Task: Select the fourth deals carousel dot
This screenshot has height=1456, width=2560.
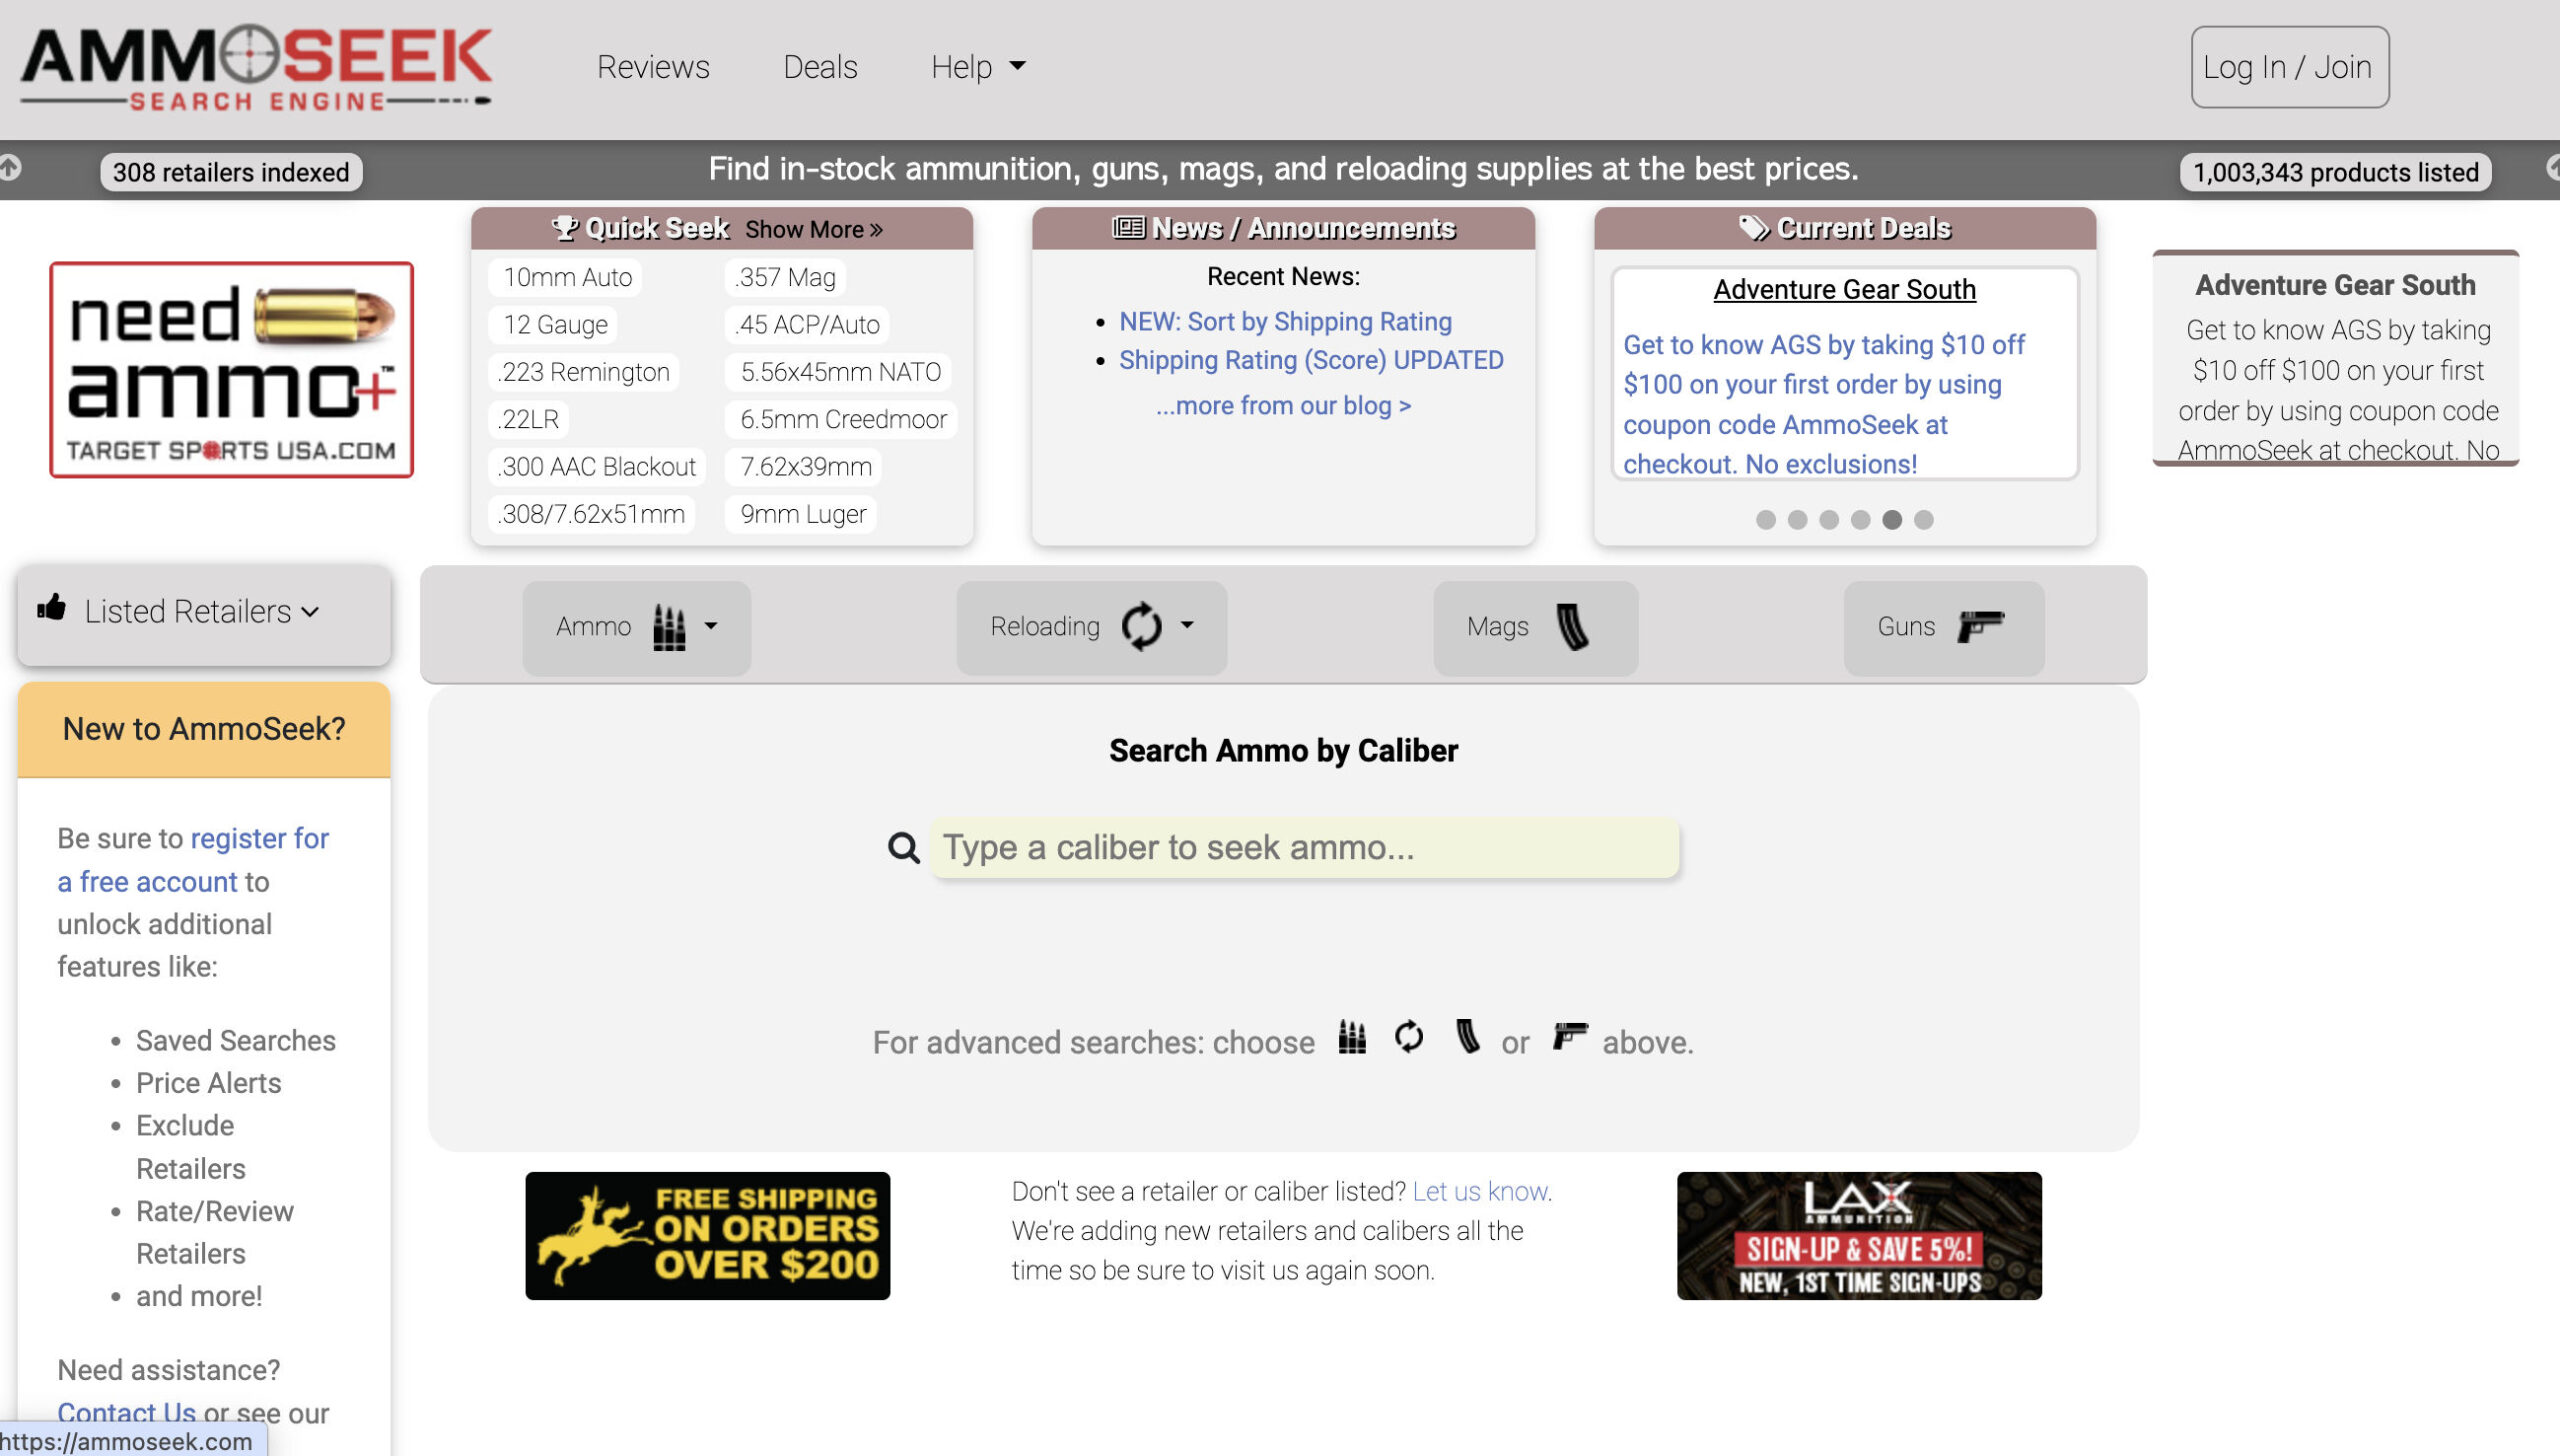Action: 1861,520
